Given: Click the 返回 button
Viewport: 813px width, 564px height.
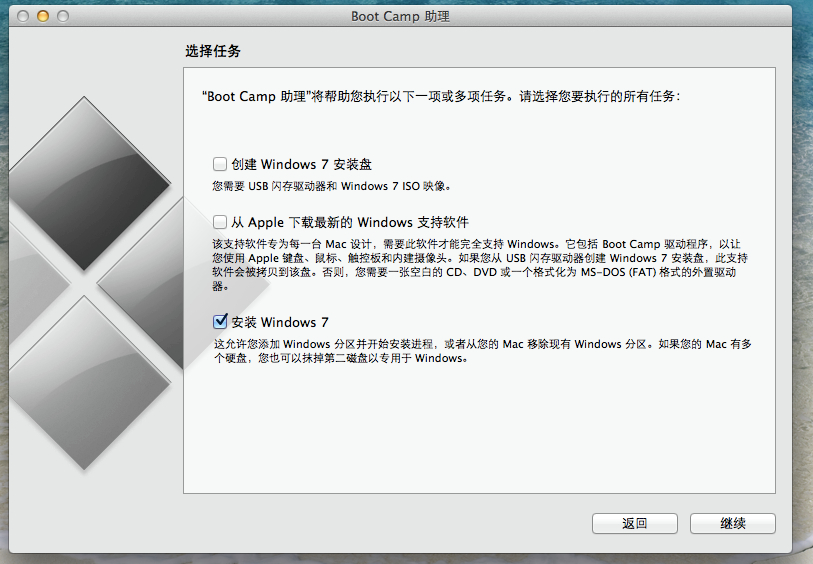Looking at the screenshot, I should click(x=635, y=524).
